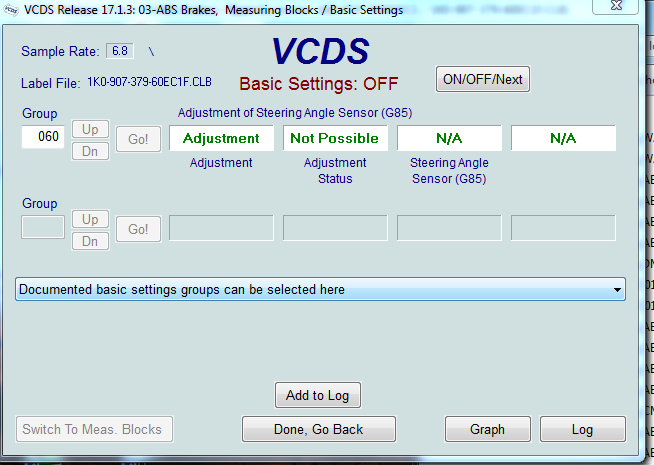Click the VCDS icon in title bar

point(10,10)
